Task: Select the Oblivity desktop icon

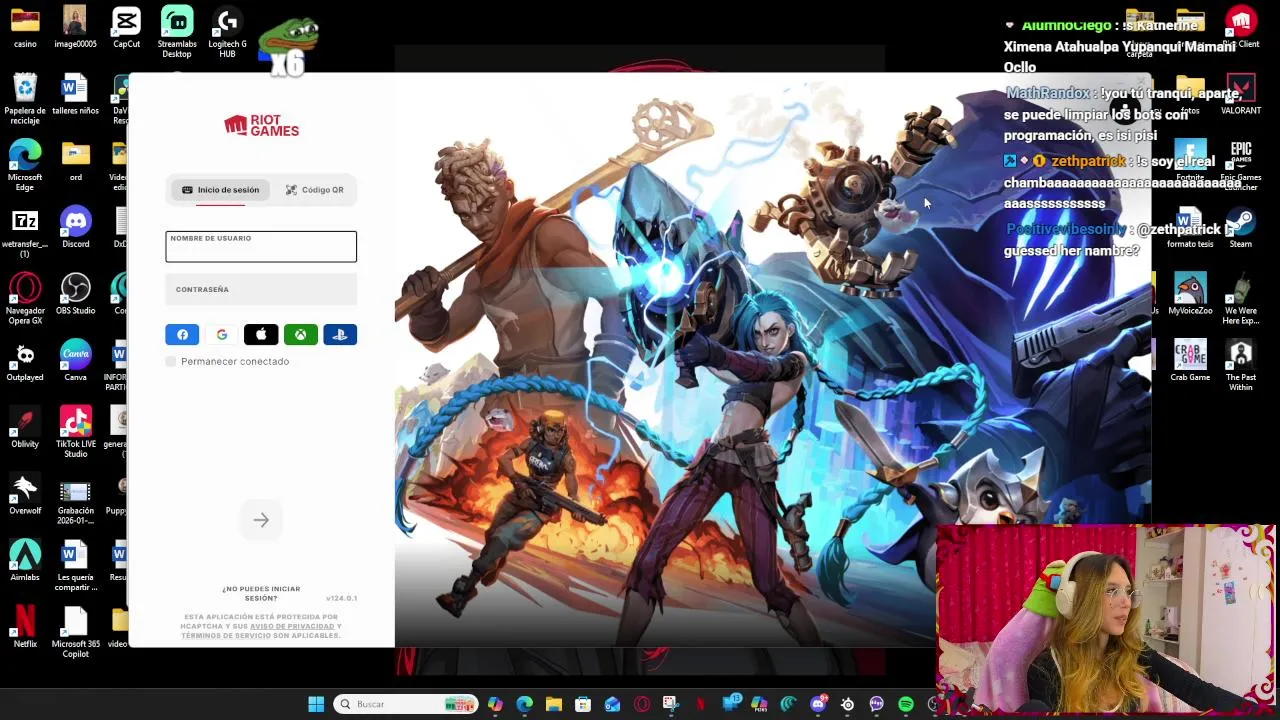Action: (x=25, y=428)
